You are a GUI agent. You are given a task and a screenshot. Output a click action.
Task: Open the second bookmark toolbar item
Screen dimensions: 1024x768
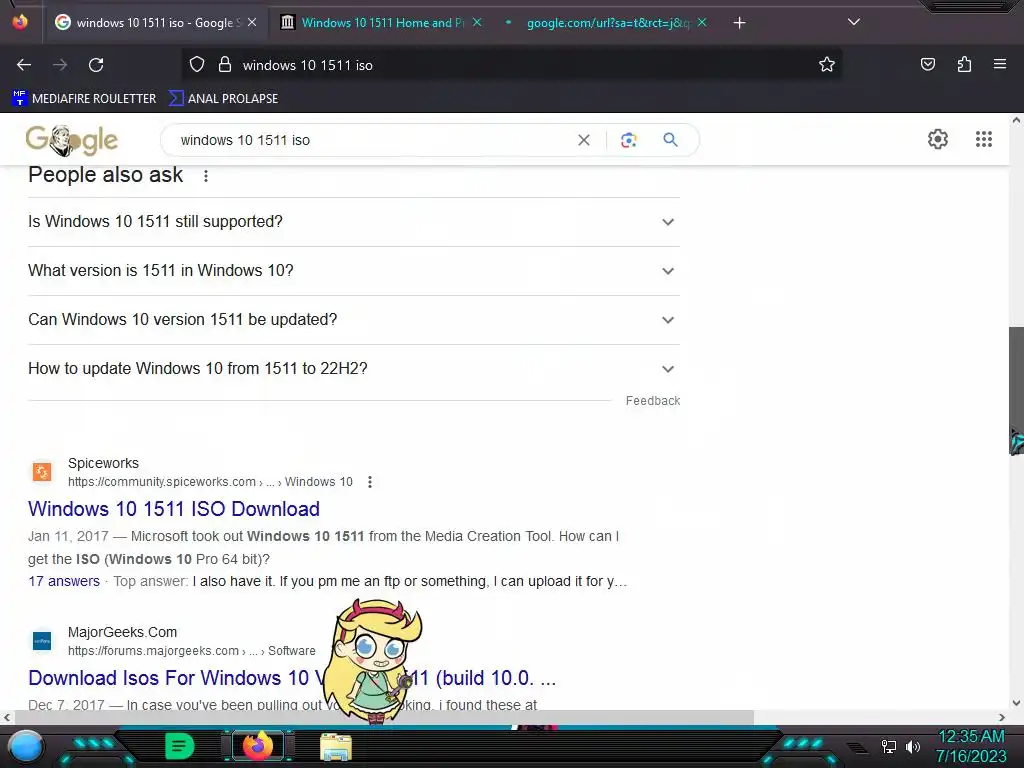point(223,99)
